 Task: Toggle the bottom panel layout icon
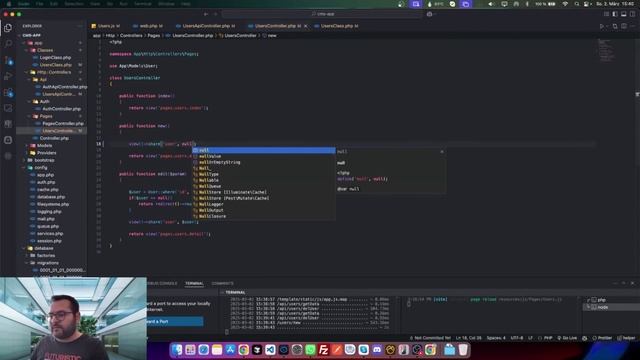(x=624, y=14)
